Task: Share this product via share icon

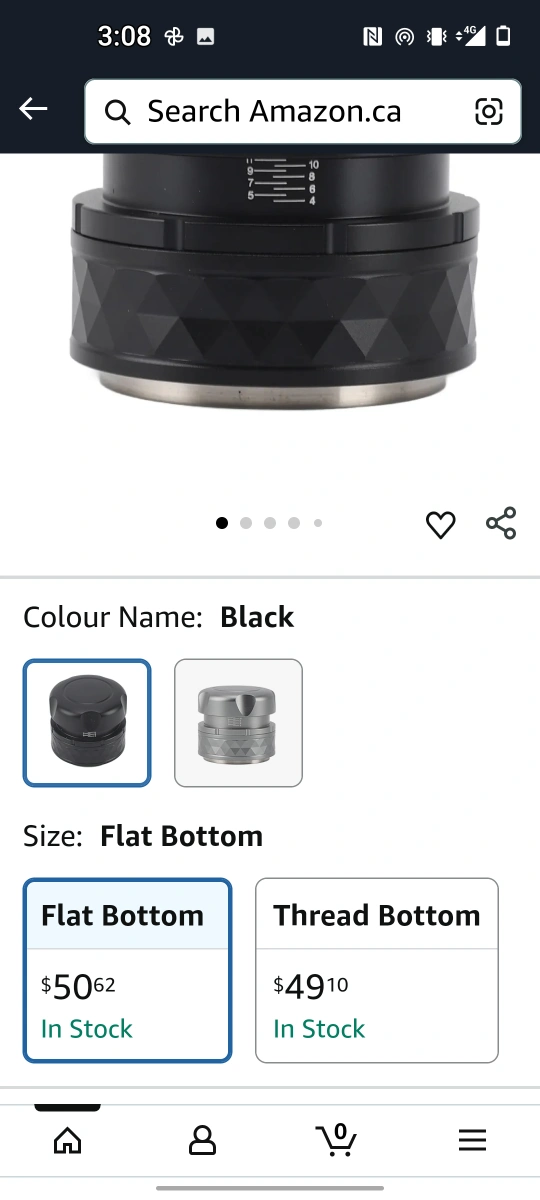Action: click(x=501, y=523)
